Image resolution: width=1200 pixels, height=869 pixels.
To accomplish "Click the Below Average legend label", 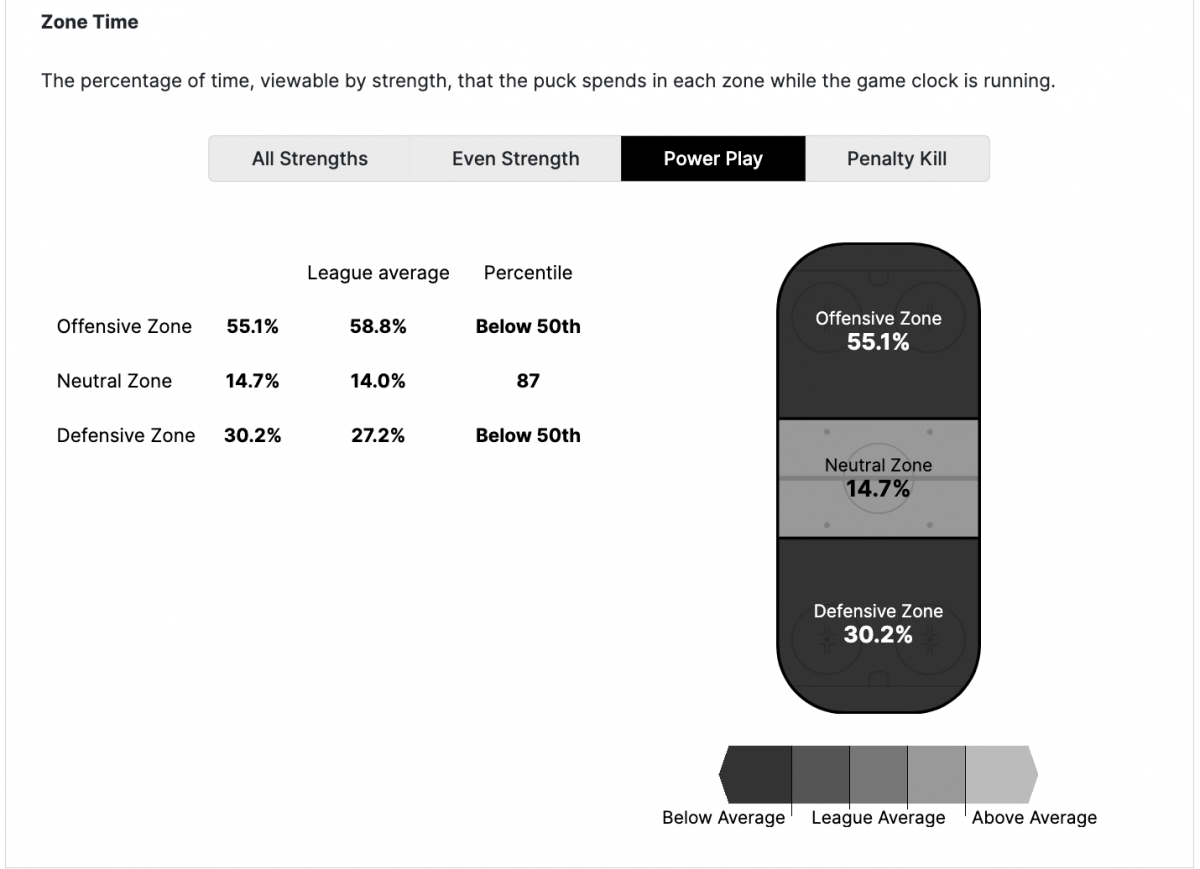I will 723,818.
